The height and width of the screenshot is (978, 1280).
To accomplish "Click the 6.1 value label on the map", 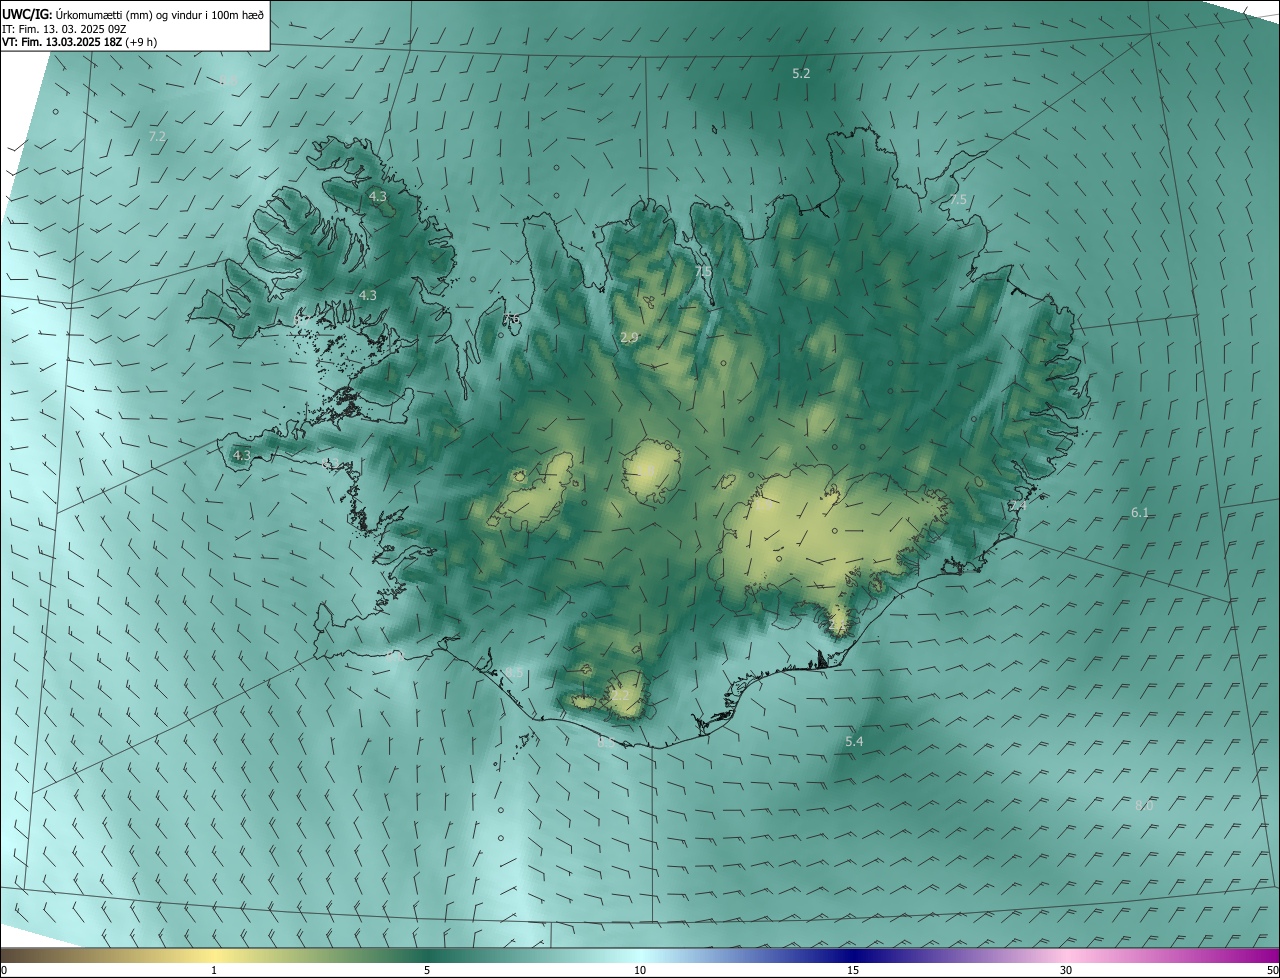I will [1140, 512].
